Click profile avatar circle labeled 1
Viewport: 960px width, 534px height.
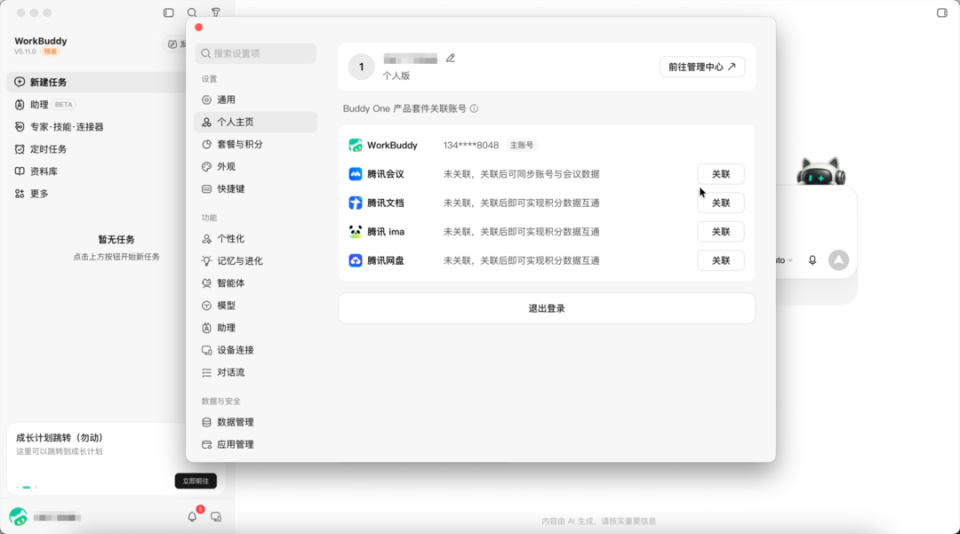point(361,67)
